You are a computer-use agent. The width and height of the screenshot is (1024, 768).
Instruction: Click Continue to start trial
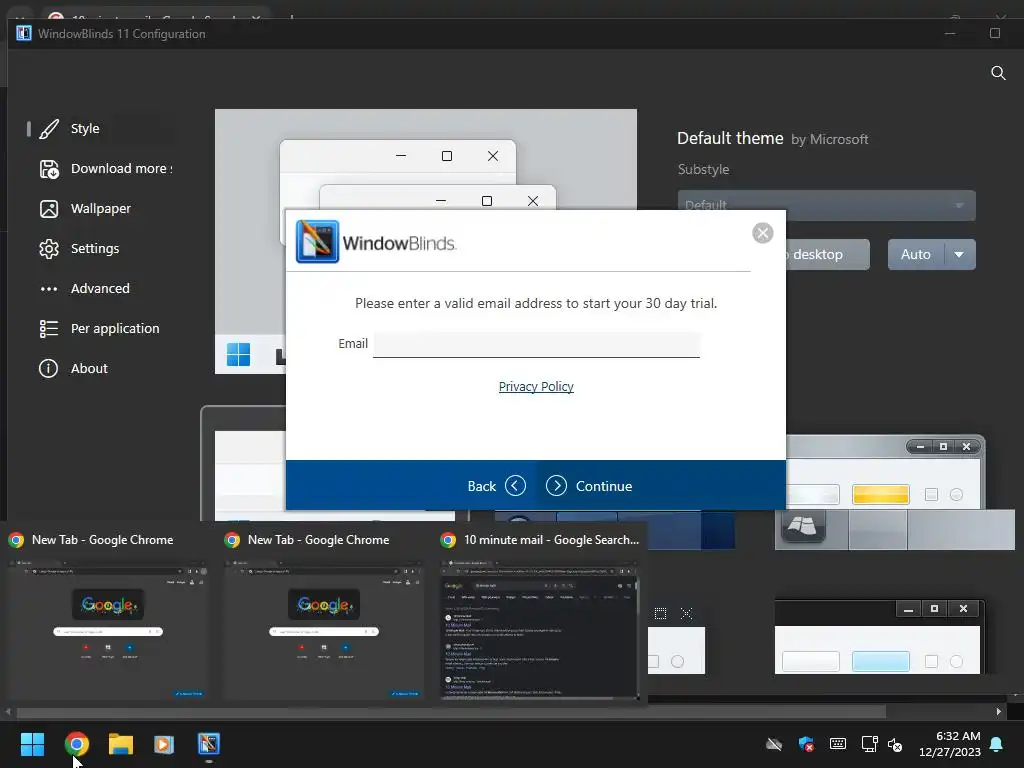(590, 486)
